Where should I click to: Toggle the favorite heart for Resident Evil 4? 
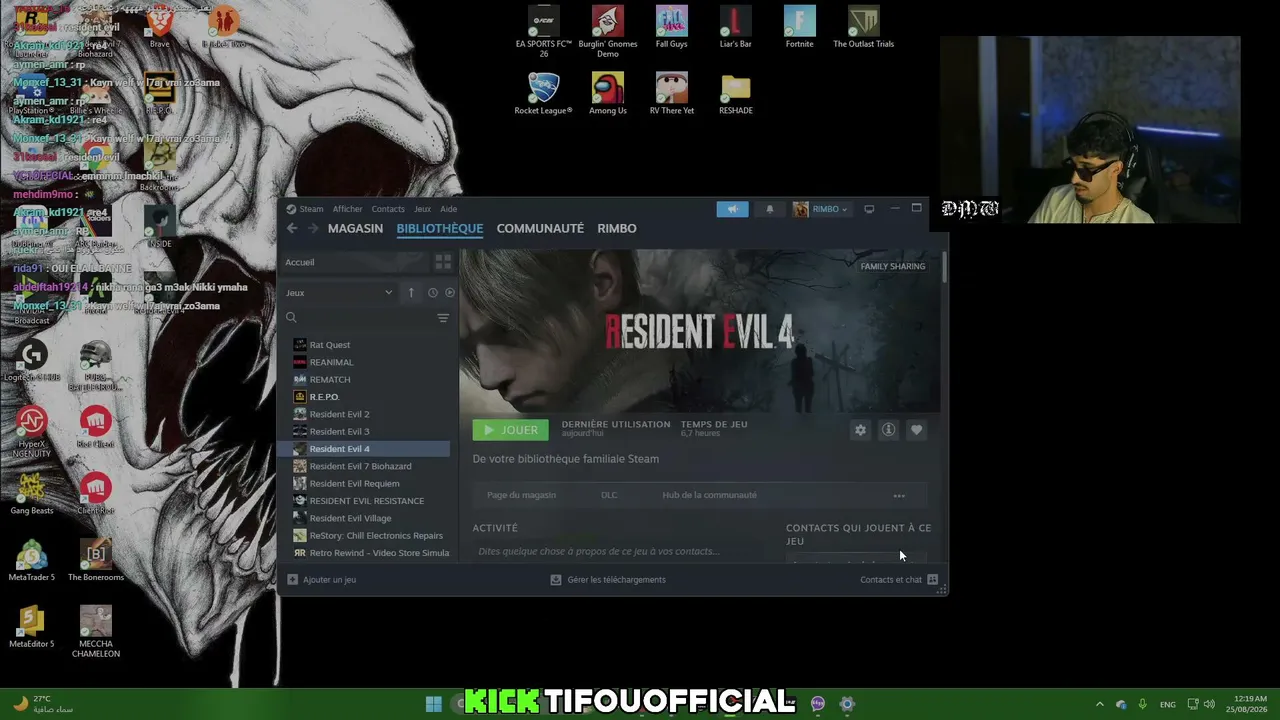coord(916,430)
